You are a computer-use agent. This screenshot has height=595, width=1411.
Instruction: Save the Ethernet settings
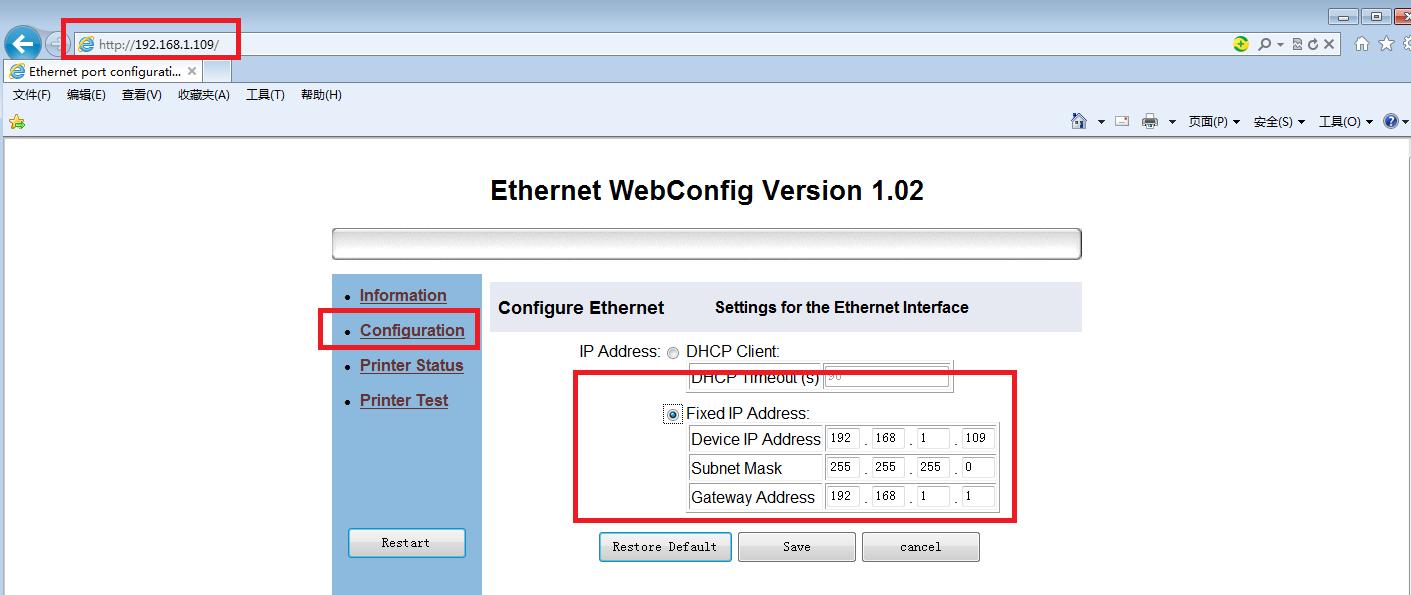click(x=797, y=547)
